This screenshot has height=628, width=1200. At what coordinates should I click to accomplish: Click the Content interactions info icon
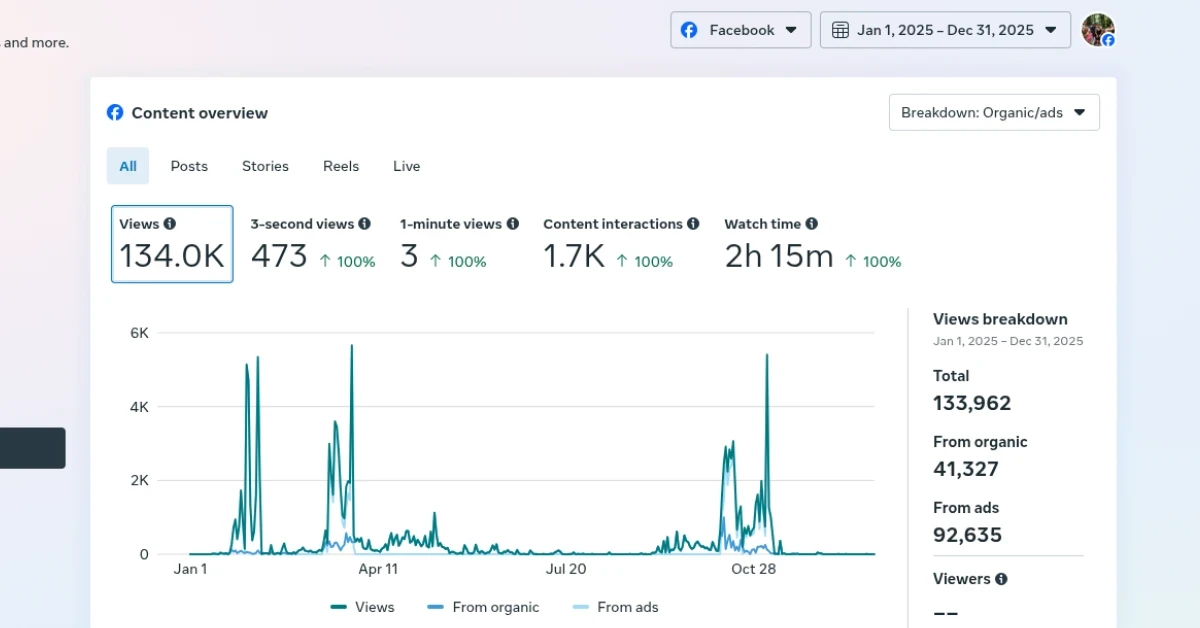(x=693, y=224)
